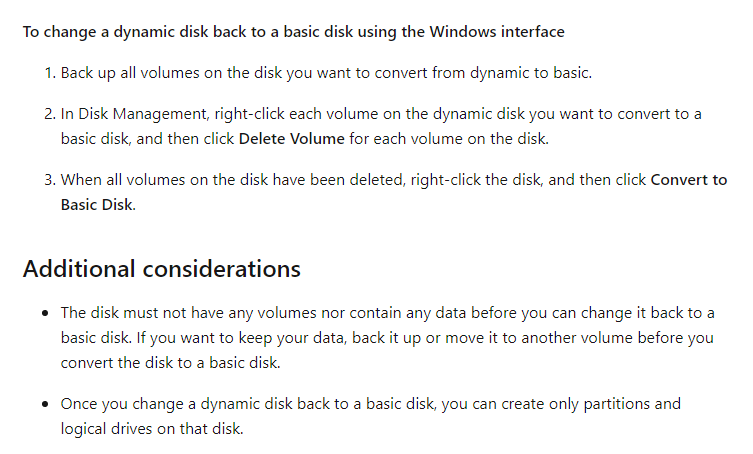This screenshot has height=454, width=753.
Task: Click the words 'Disk Management' in step 2
Action: 142,114
